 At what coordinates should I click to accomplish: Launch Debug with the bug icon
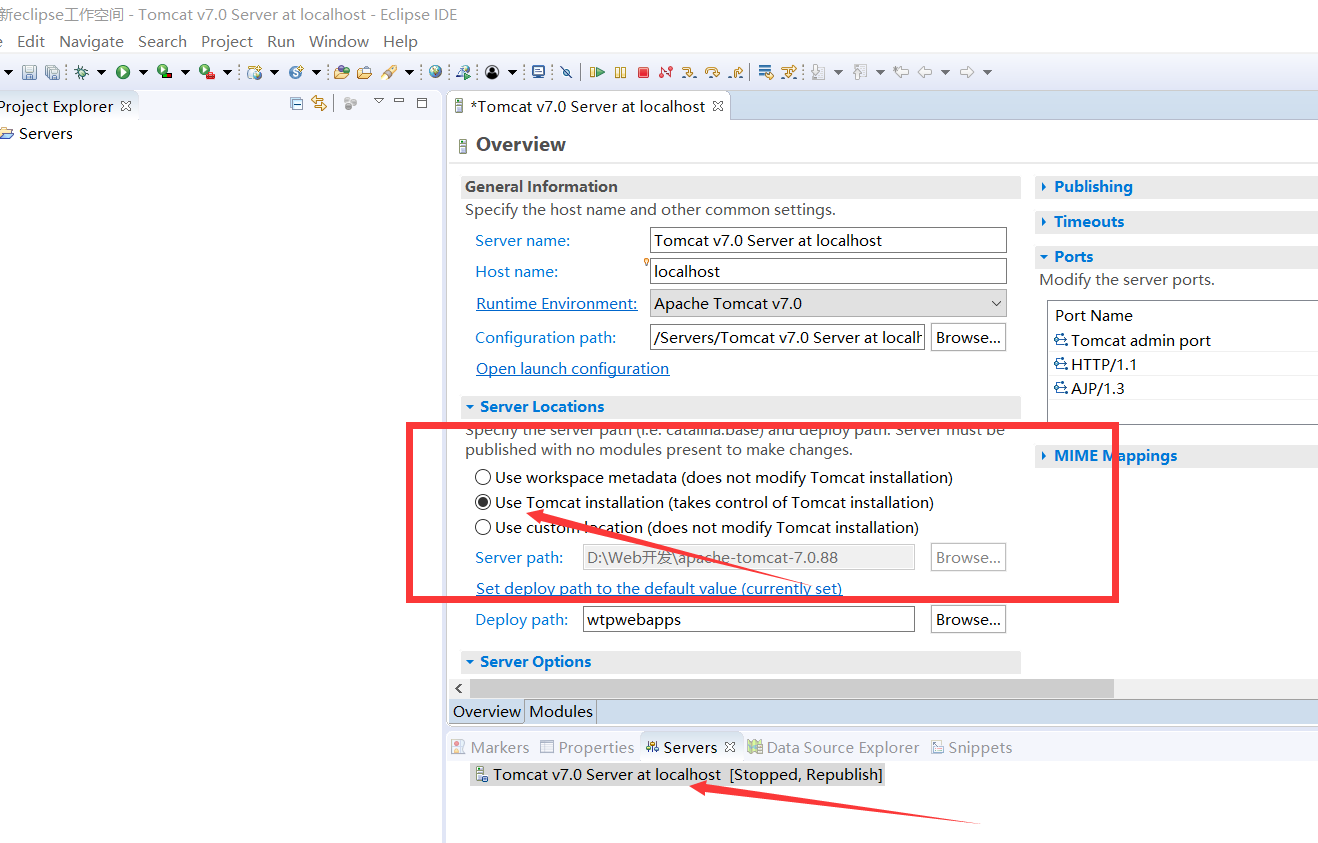[82, 72]
